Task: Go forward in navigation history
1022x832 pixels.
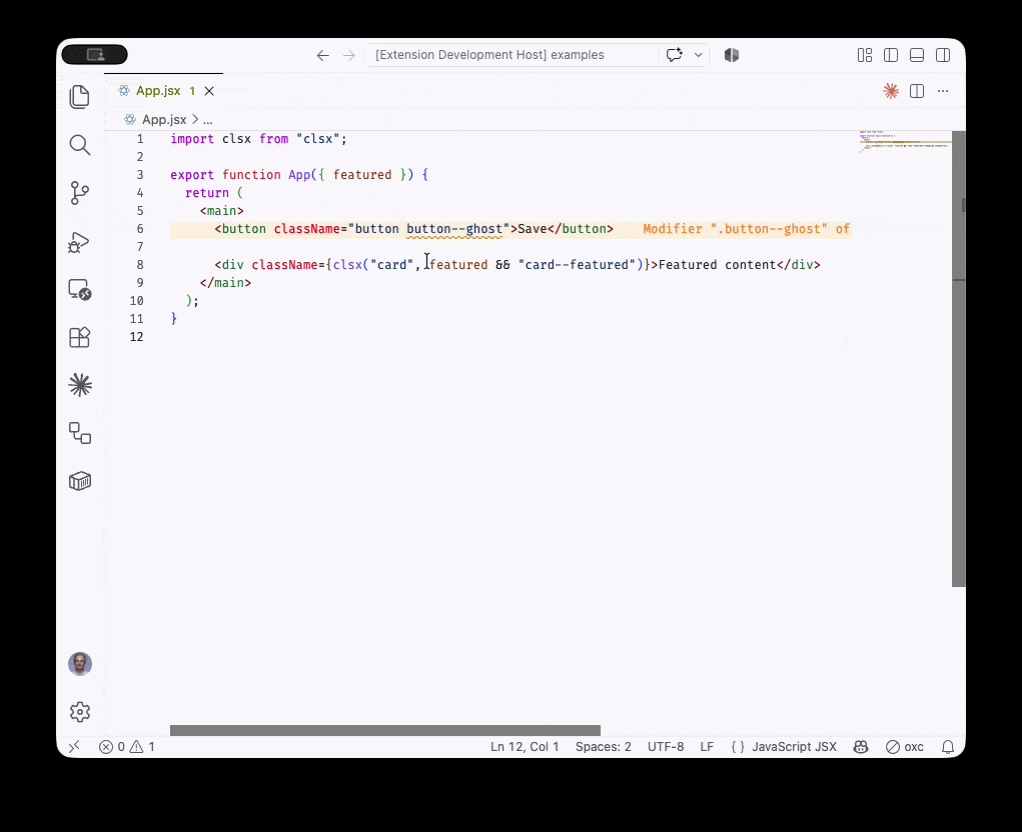Action: tap(349, 55)
